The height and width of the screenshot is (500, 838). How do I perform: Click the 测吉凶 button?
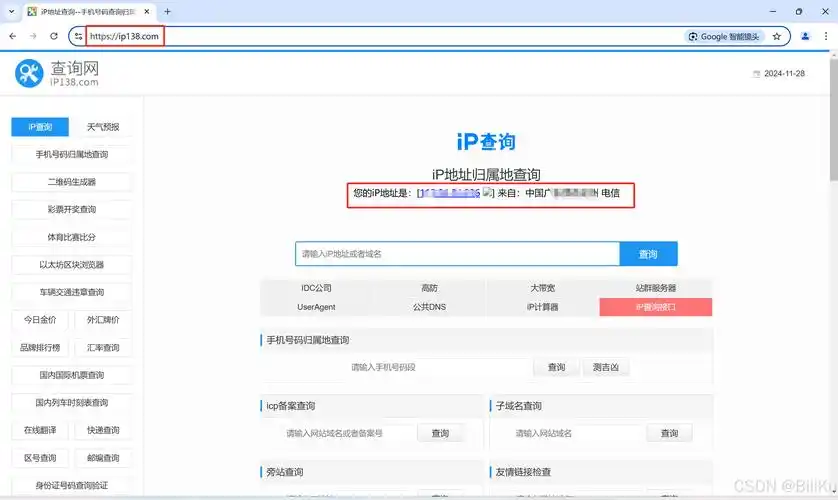pos(606,367)
